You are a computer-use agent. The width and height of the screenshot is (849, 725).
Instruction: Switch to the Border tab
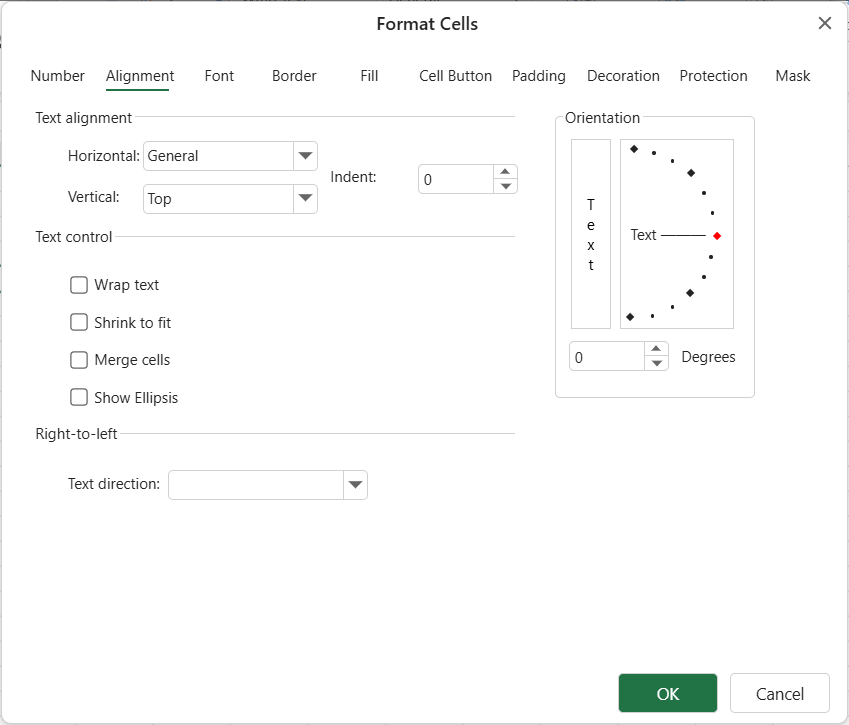(294, 76)
